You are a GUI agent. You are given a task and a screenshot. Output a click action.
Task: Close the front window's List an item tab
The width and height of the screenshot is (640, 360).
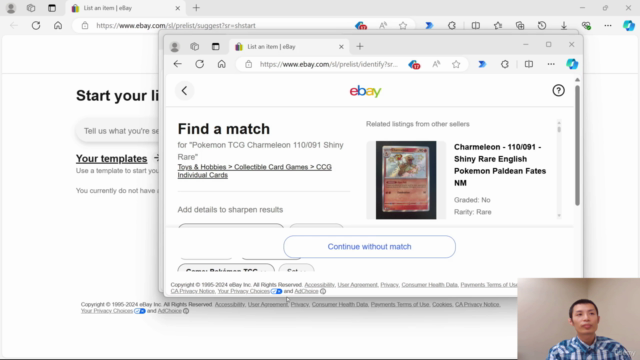coord(341,47)
